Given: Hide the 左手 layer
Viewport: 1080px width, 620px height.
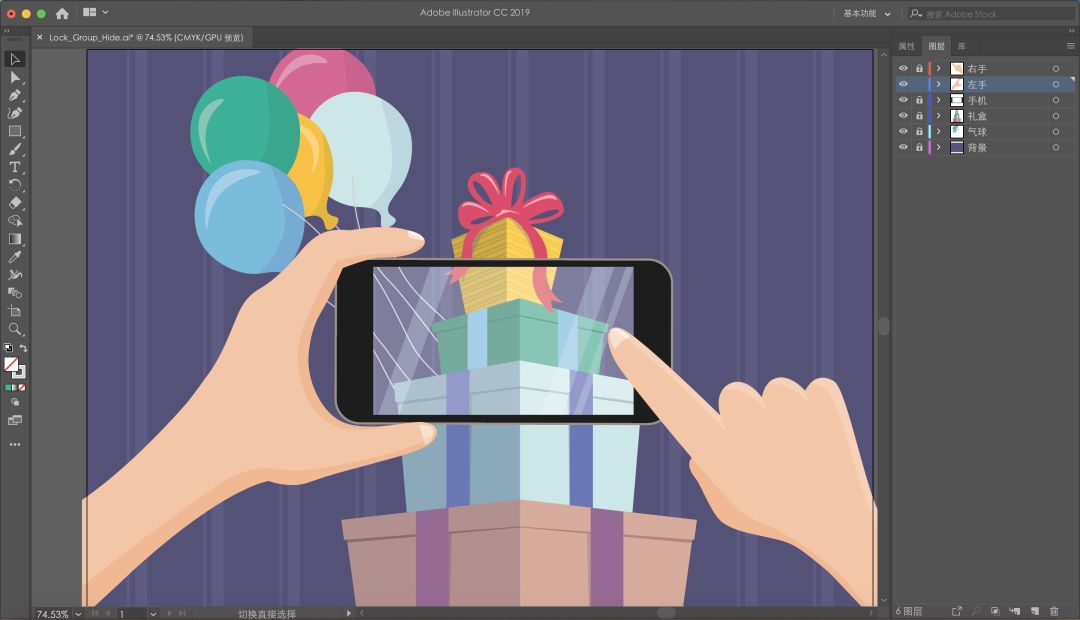Looking at the screenshot, I should [903, 84].
